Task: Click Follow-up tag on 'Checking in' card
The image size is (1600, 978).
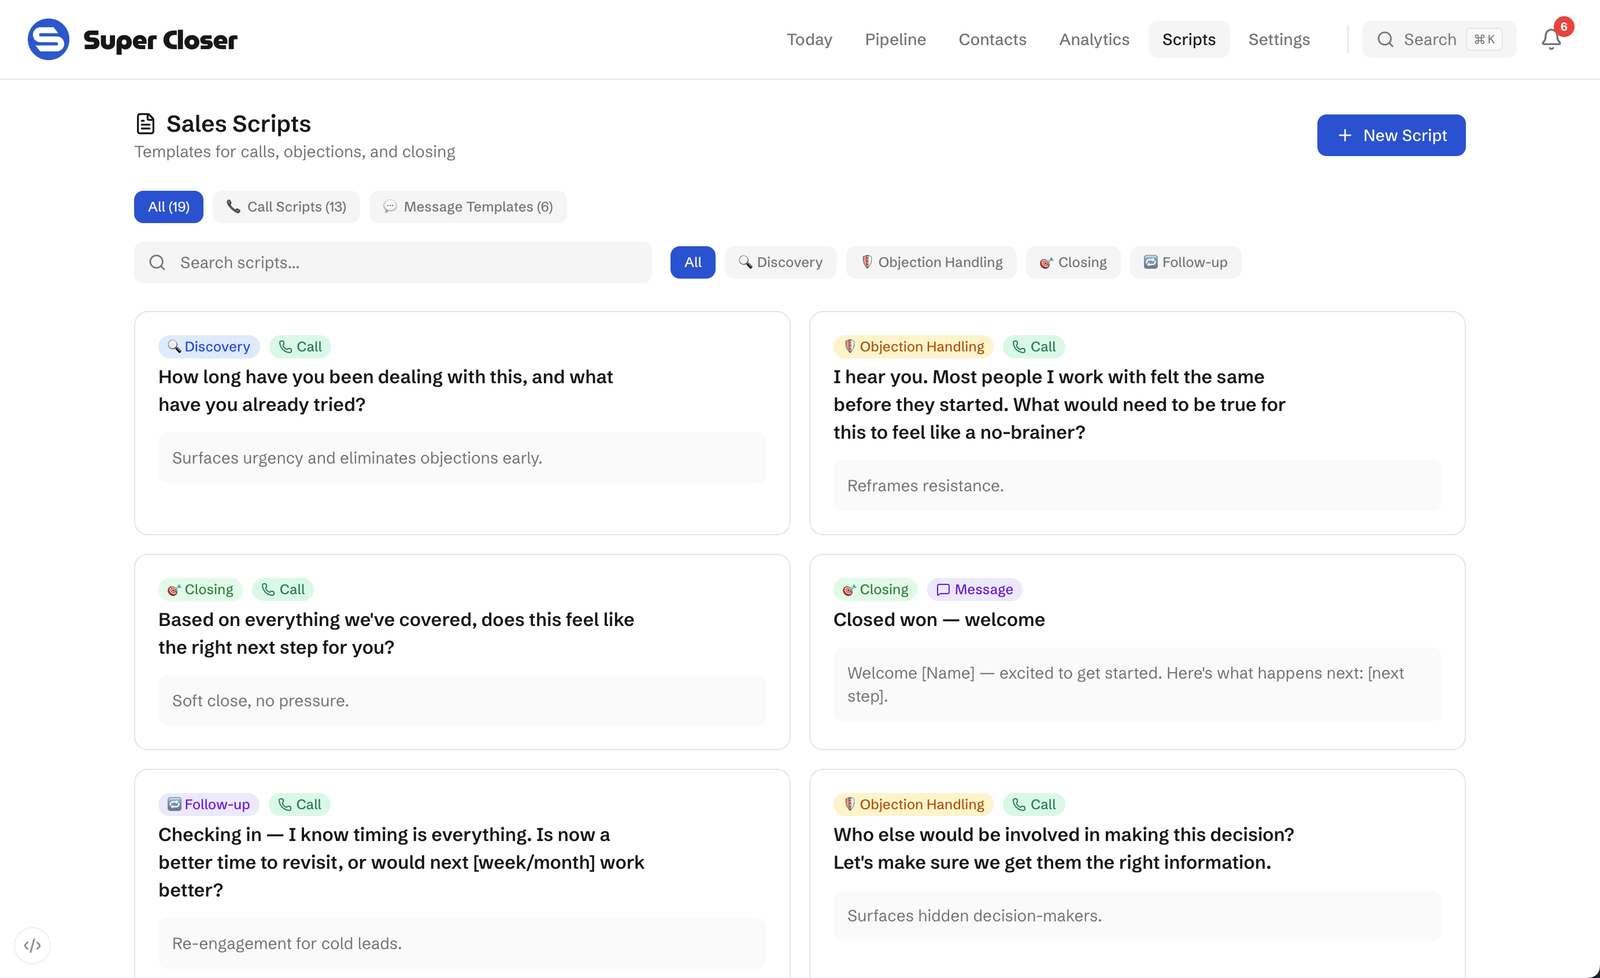Action: tap(209, 804)
